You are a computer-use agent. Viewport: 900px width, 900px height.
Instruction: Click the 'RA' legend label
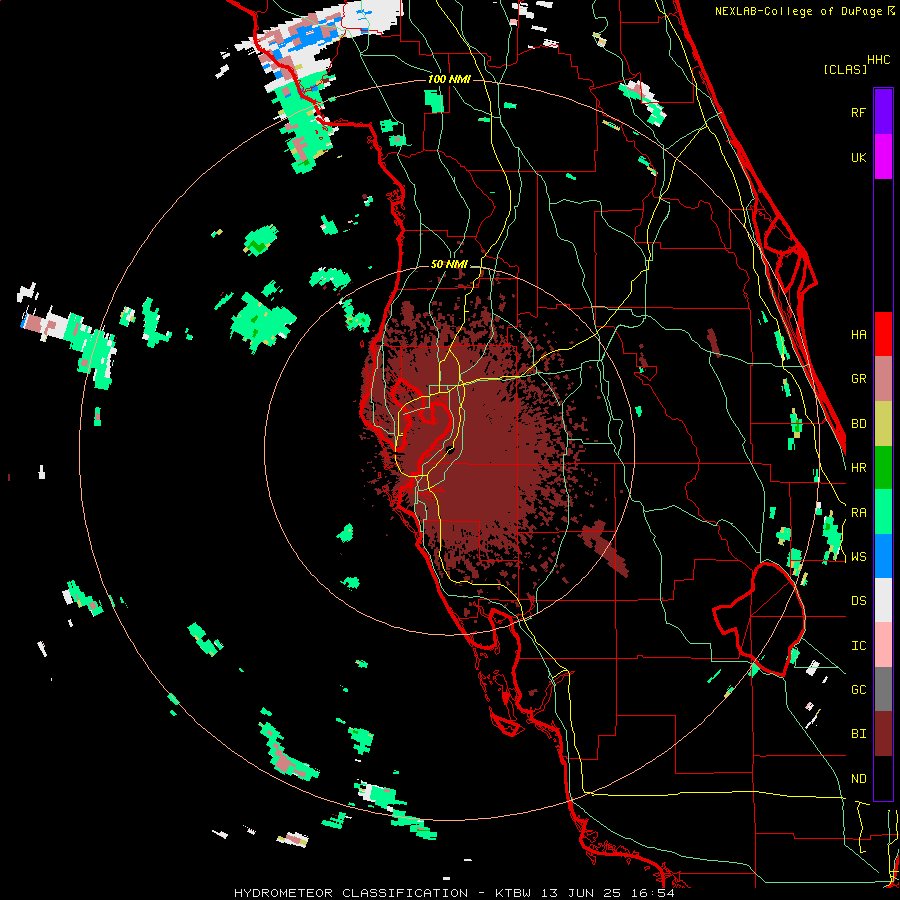click(858, 512)
